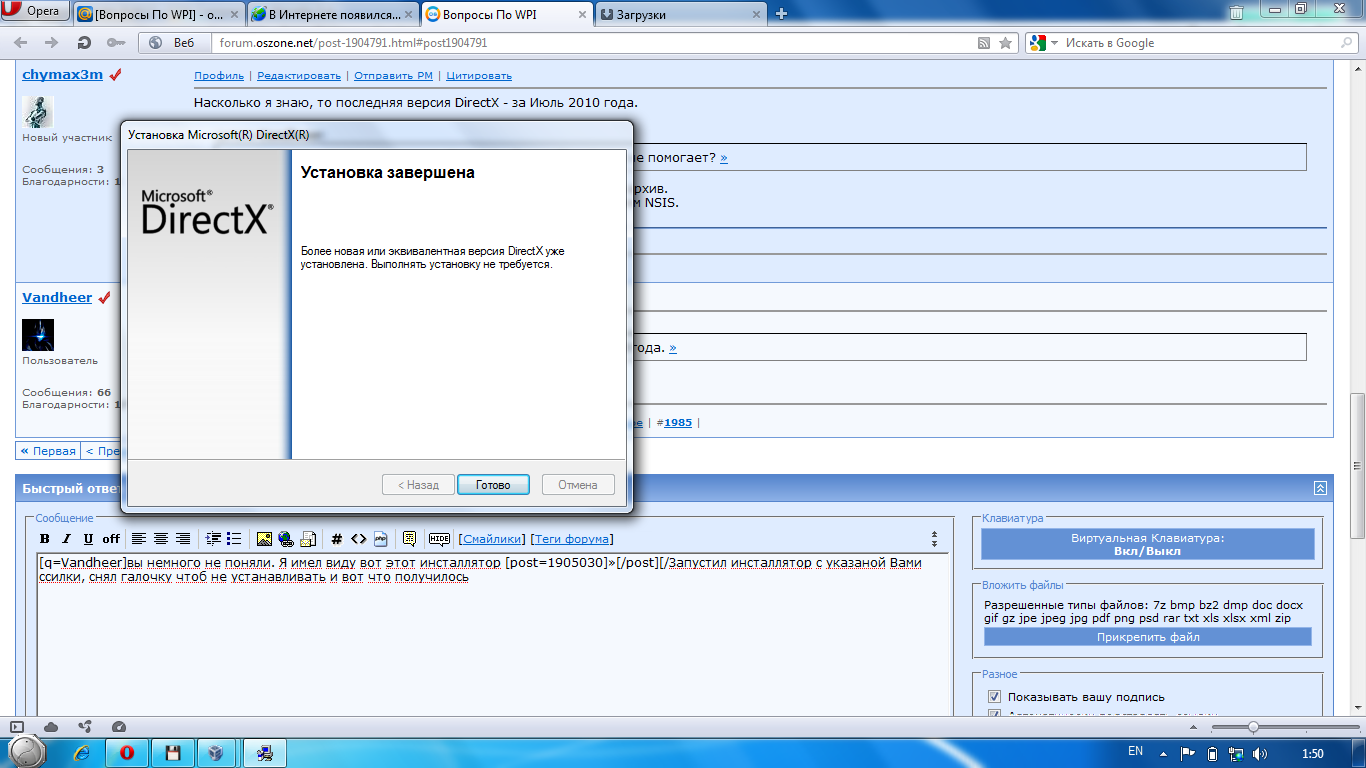The width and height of the screenshot is (1366, 768).
Task: Go to '« Первая' page link
Action: [49, 450]
